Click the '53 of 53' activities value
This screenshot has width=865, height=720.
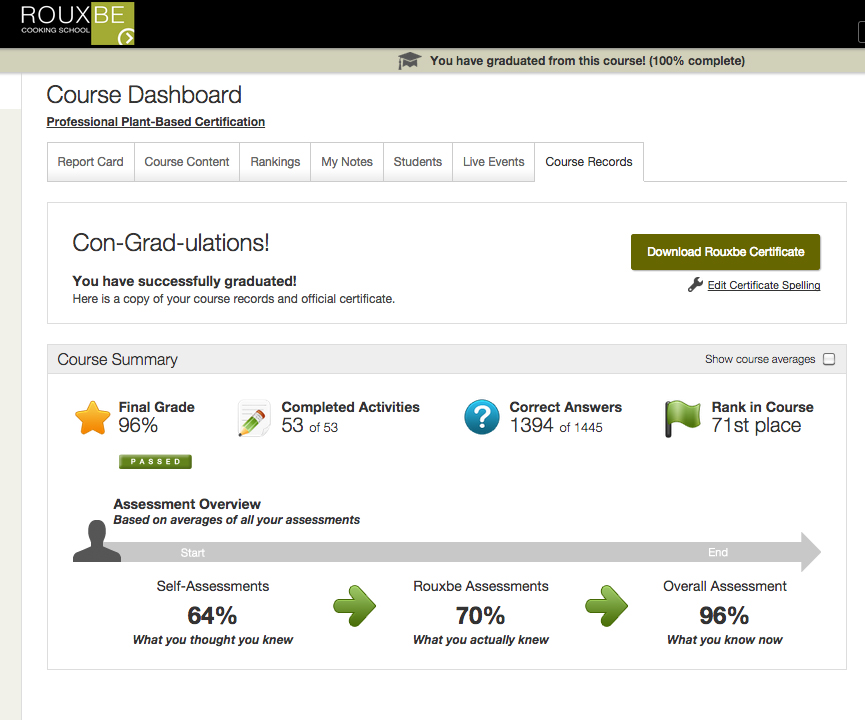pos(309,426)
